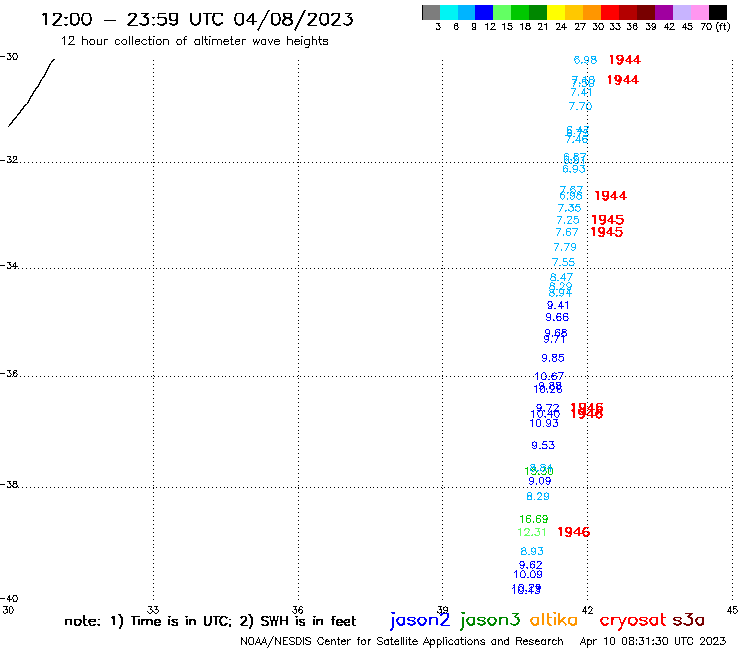
Task: Click the purple swatch in the legend
Action: click(x=664, y=12)
